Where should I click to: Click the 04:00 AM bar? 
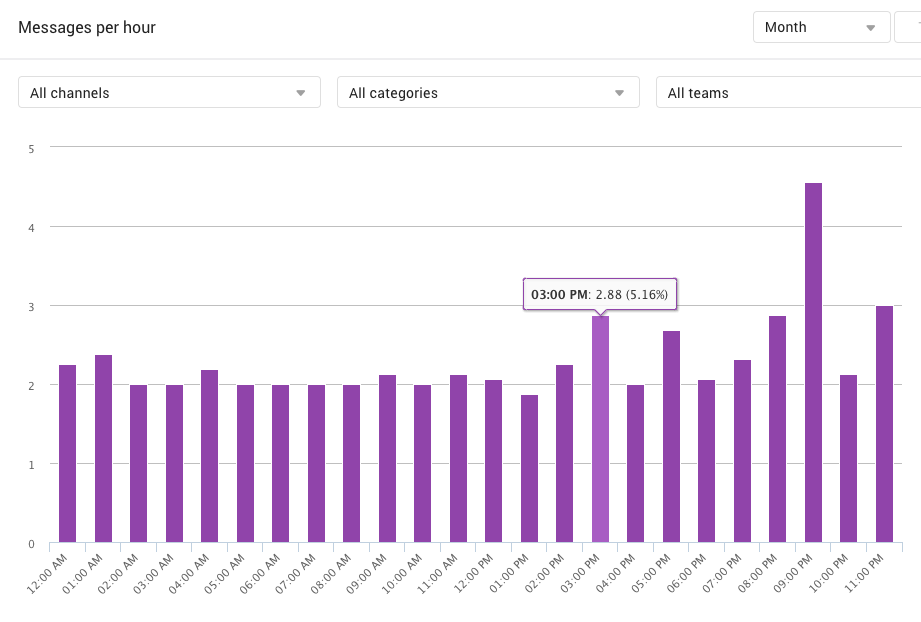click(209, 456)
